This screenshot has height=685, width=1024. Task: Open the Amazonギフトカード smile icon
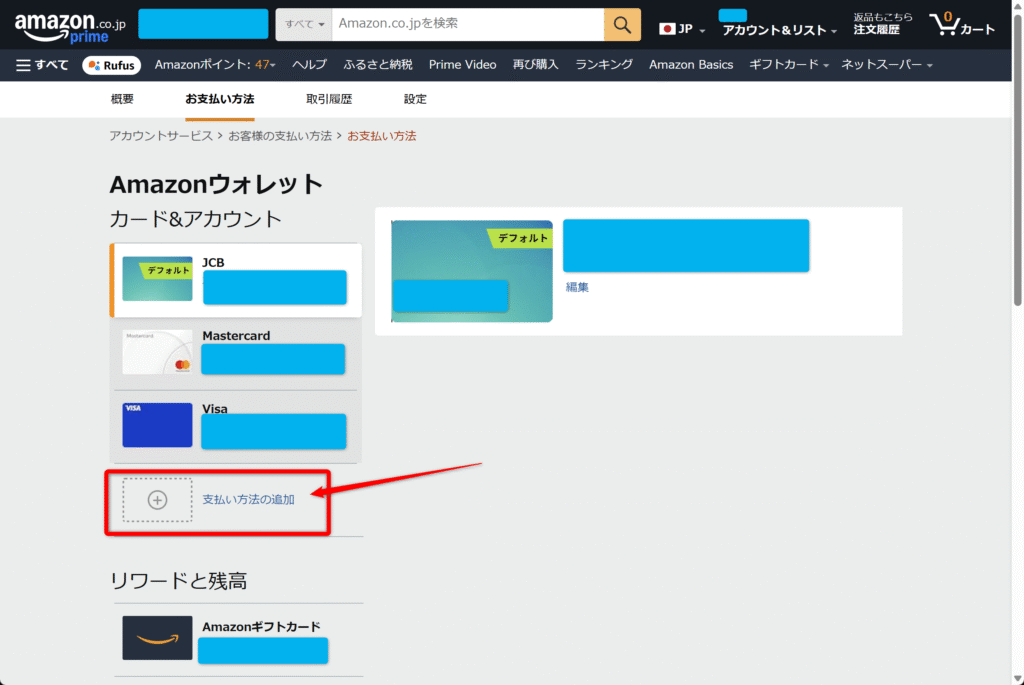tap(157, 638)
